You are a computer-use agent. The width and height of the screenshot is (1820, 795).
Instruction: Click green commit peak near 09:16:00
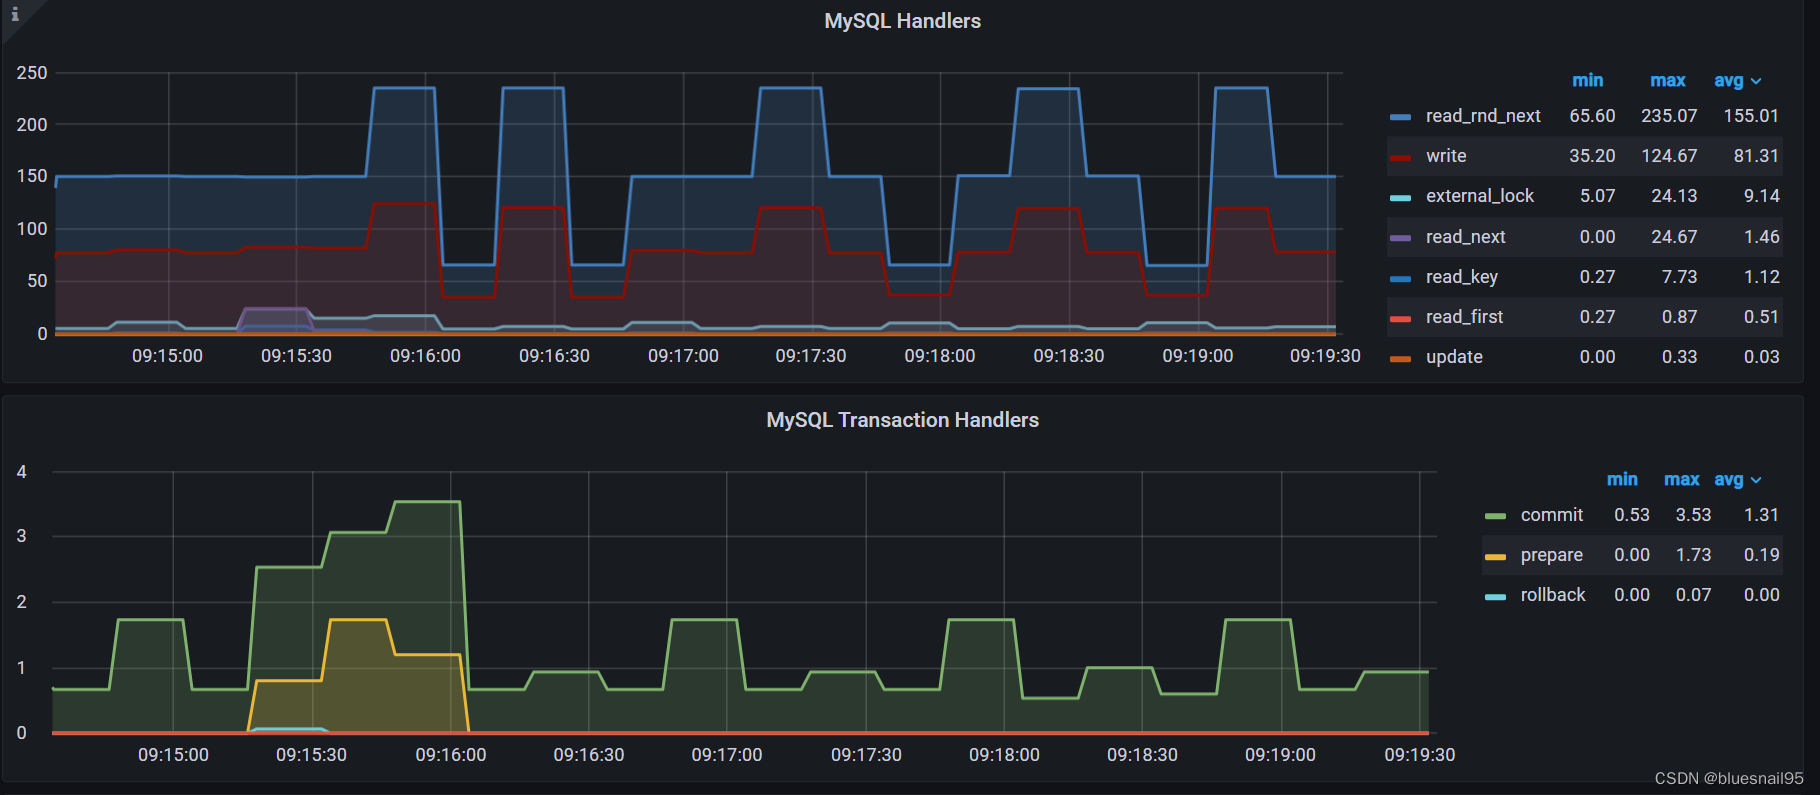click(x=428, y=502)
